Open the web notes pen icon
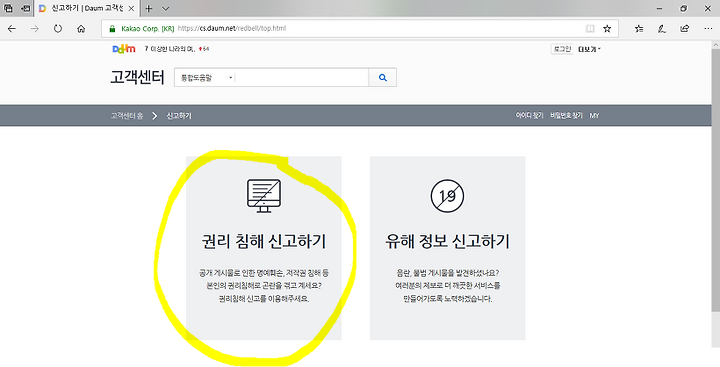720x367 pixels. 662,28
